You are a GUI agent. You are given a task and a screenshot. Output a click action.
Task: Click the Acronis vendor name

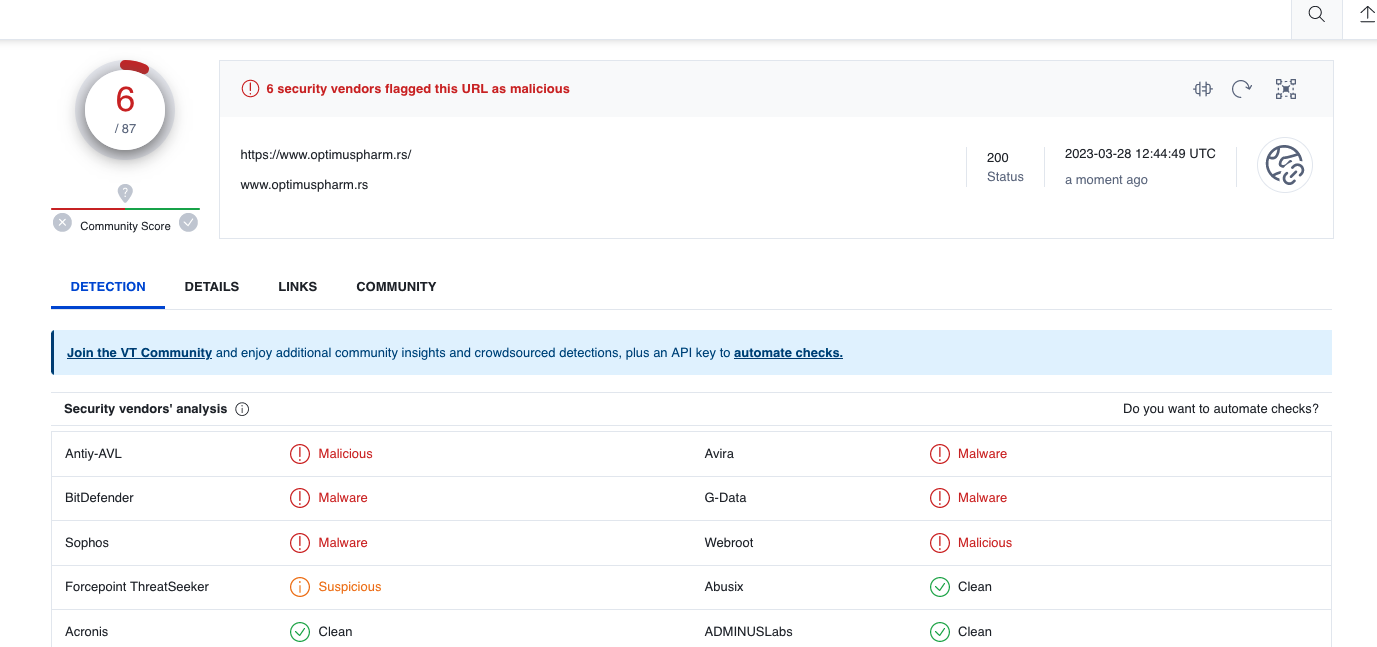(x=86, y=632)
